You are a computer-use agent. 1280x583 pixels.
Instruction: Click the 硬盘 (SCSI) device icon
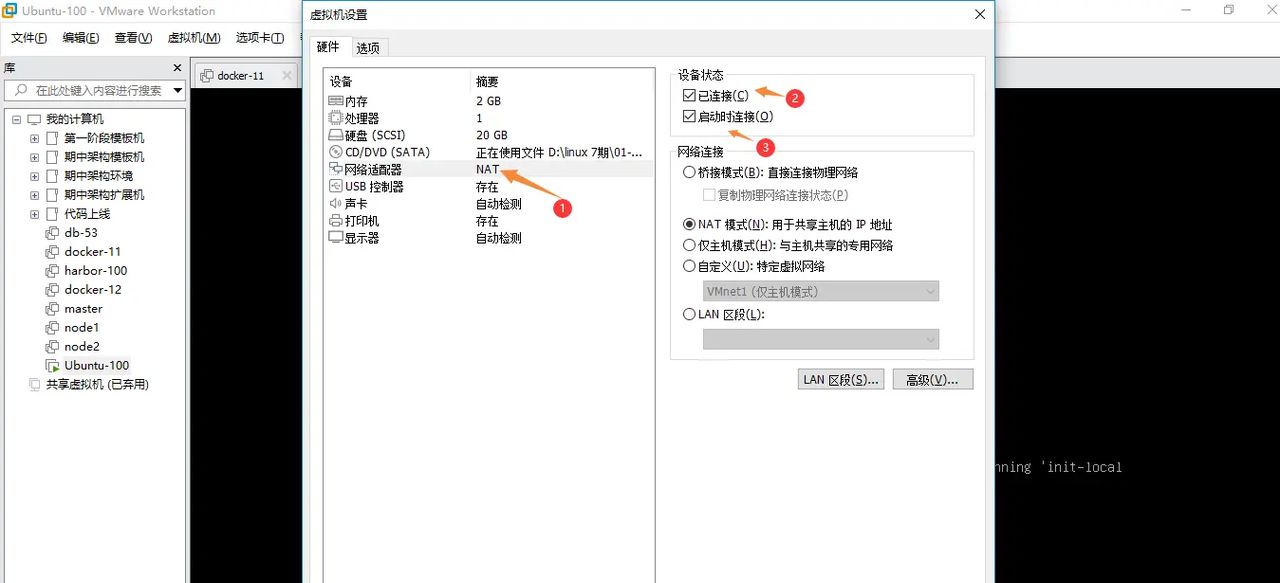point(334,134)
